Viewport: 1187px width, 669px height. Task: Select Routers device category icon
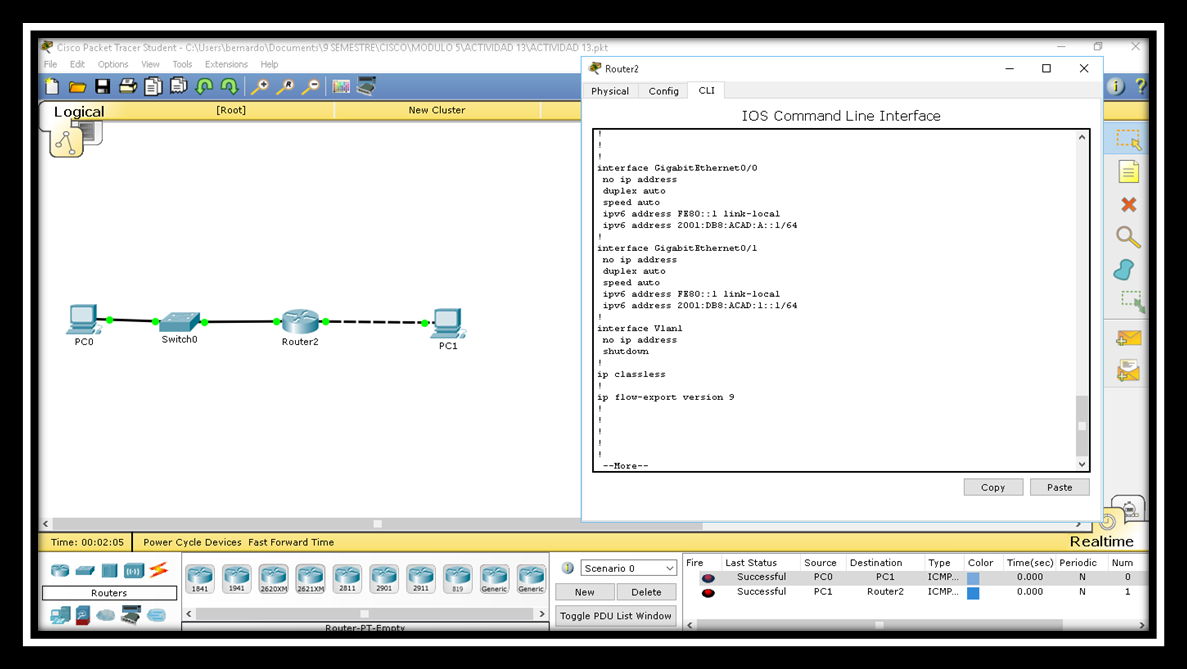coord(60,571)
